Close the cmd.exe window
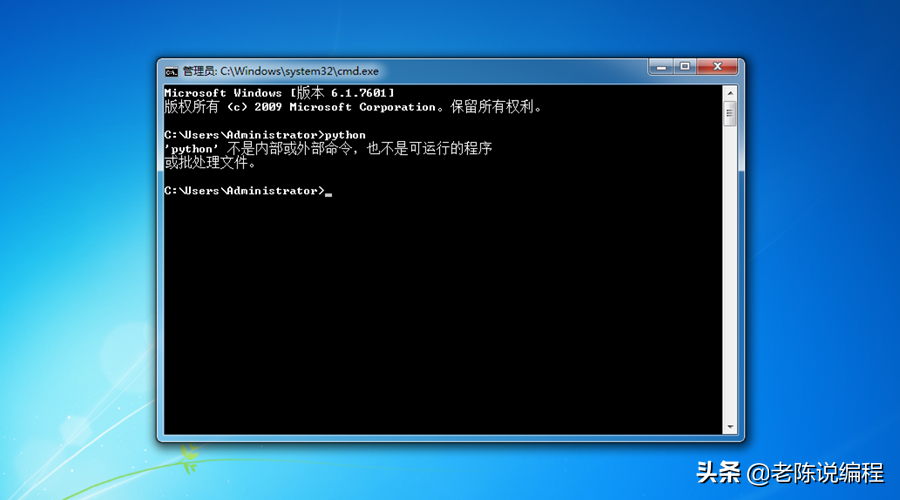Image resolution: width=900 pixels, height=500 pixels. click(717, 67)
